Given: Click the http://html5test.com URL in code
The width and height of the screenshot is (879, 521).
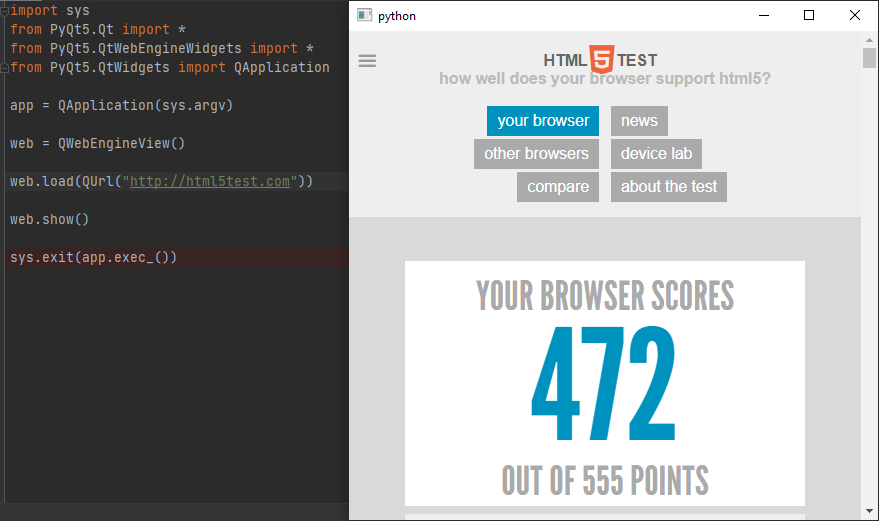Looking at the screenshot, I should pos(210,181).
